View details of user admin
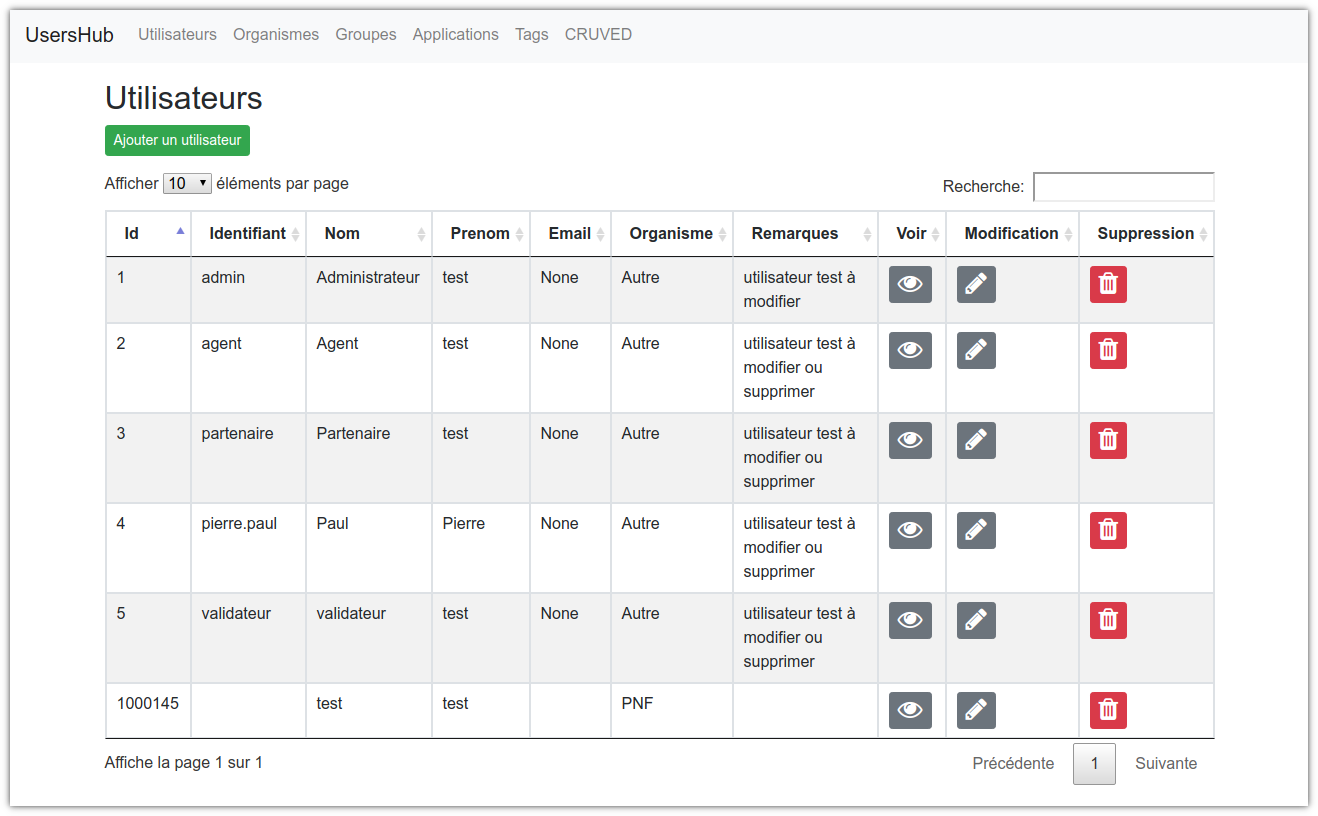 [x=910, y=285]
